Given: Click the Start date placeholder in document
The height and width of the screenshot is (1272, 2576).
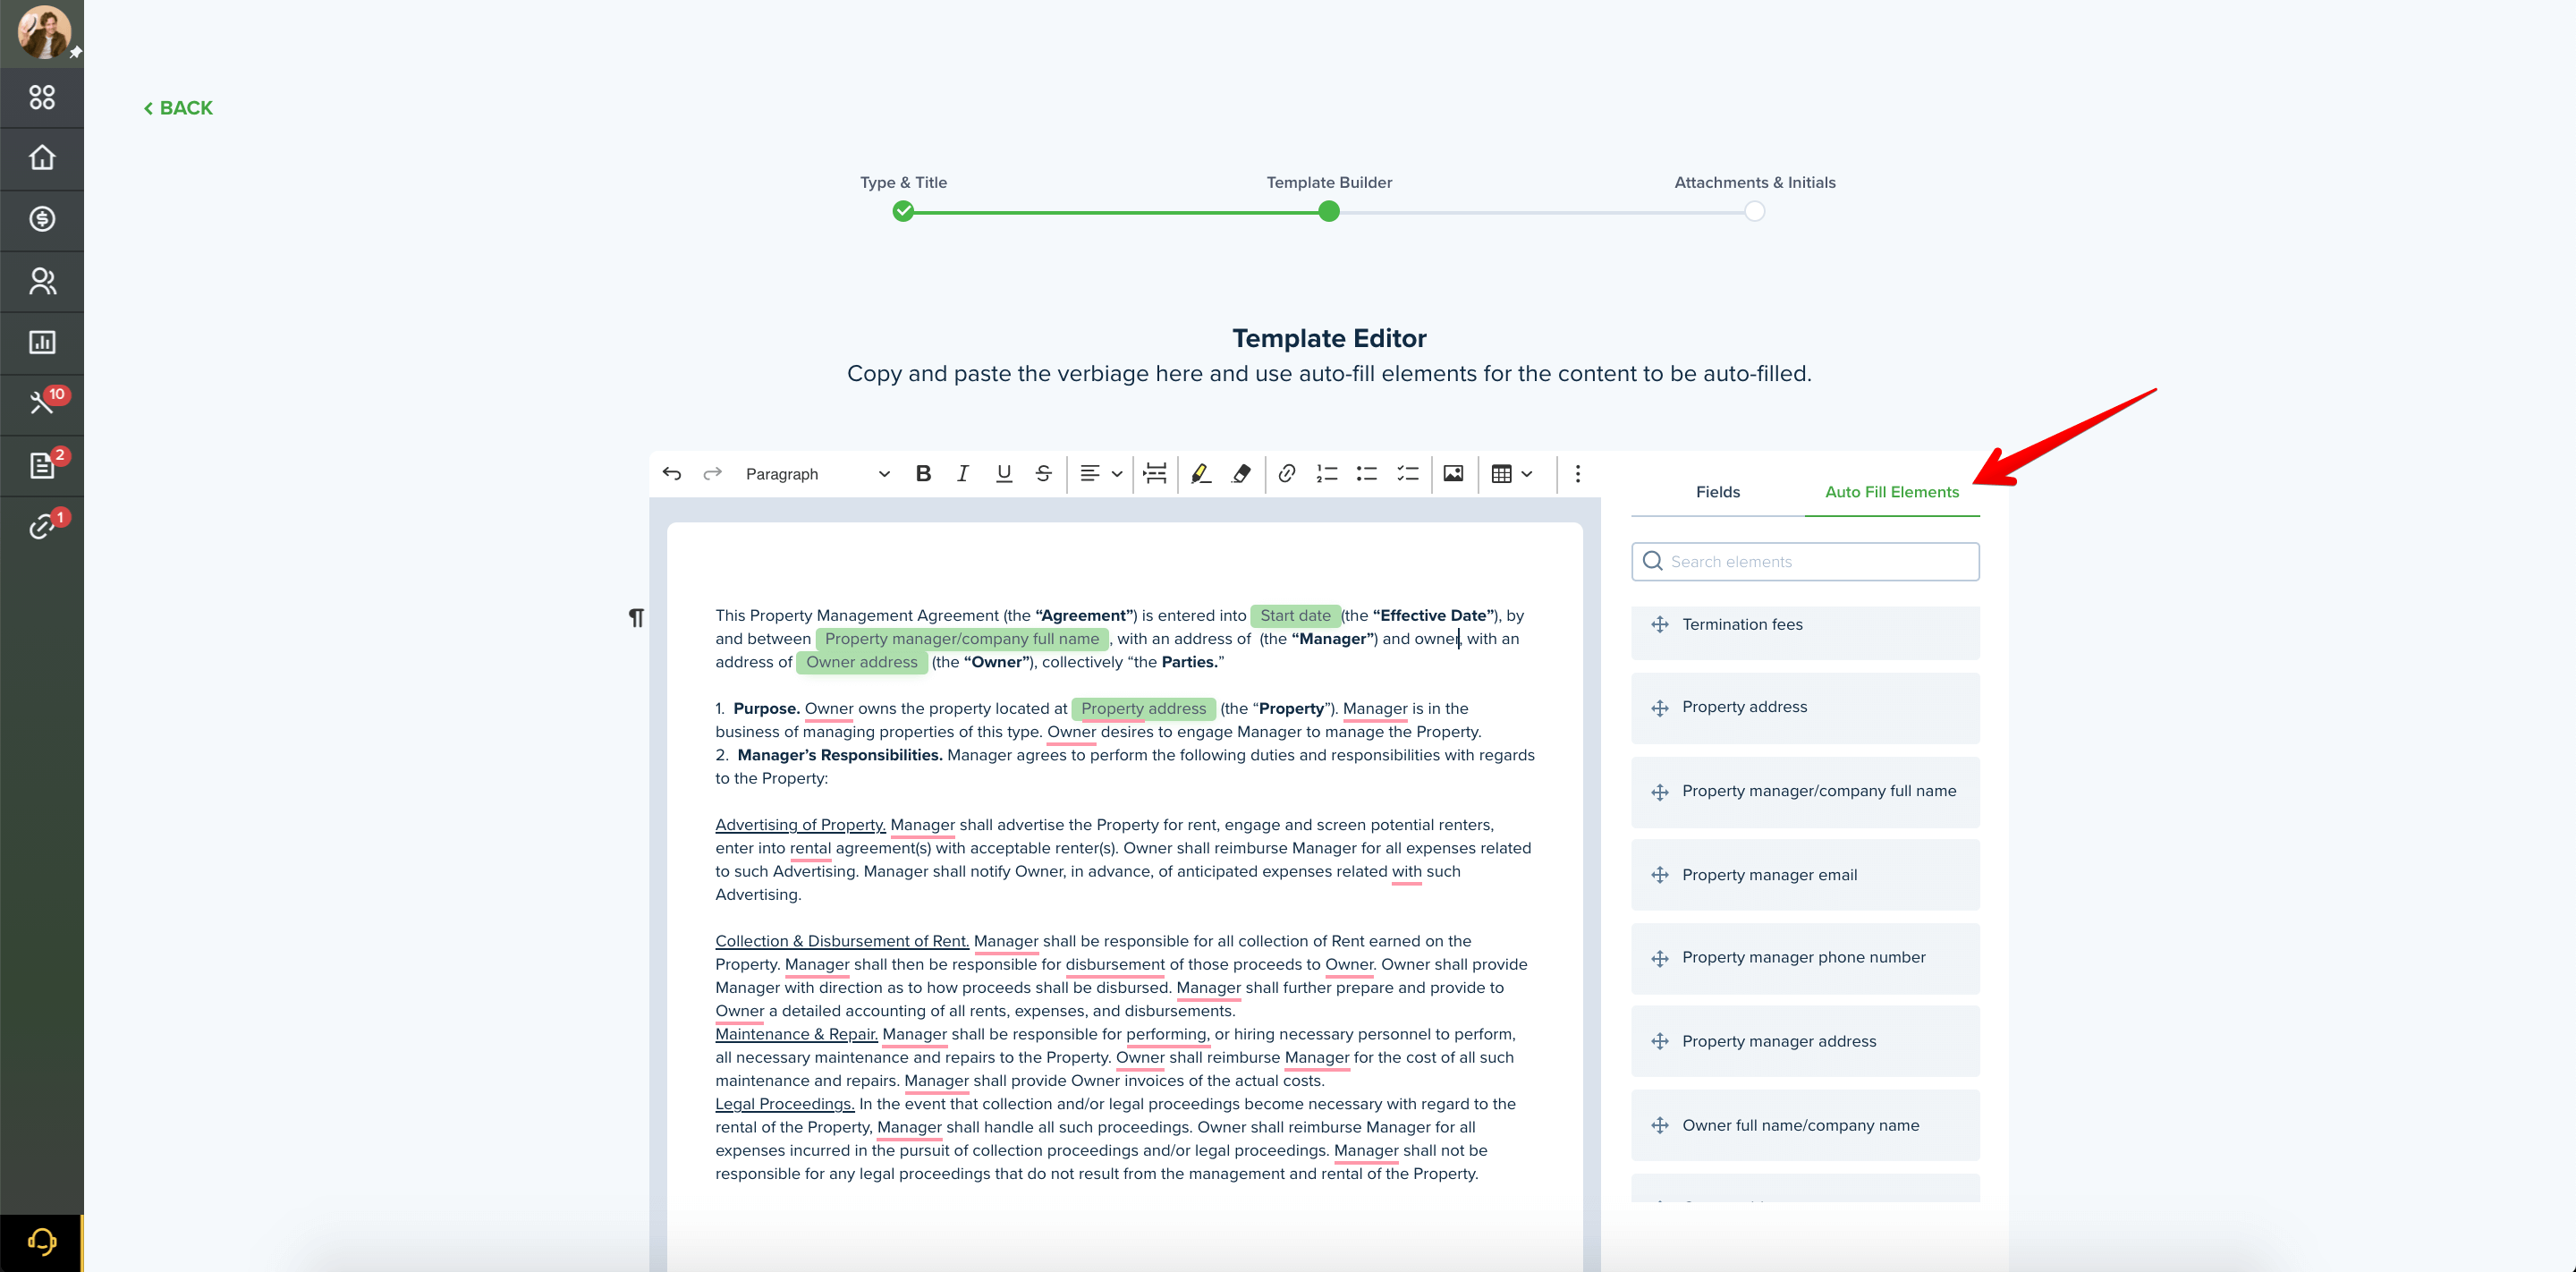Looking at the screenshot, I should [1295, 616].
